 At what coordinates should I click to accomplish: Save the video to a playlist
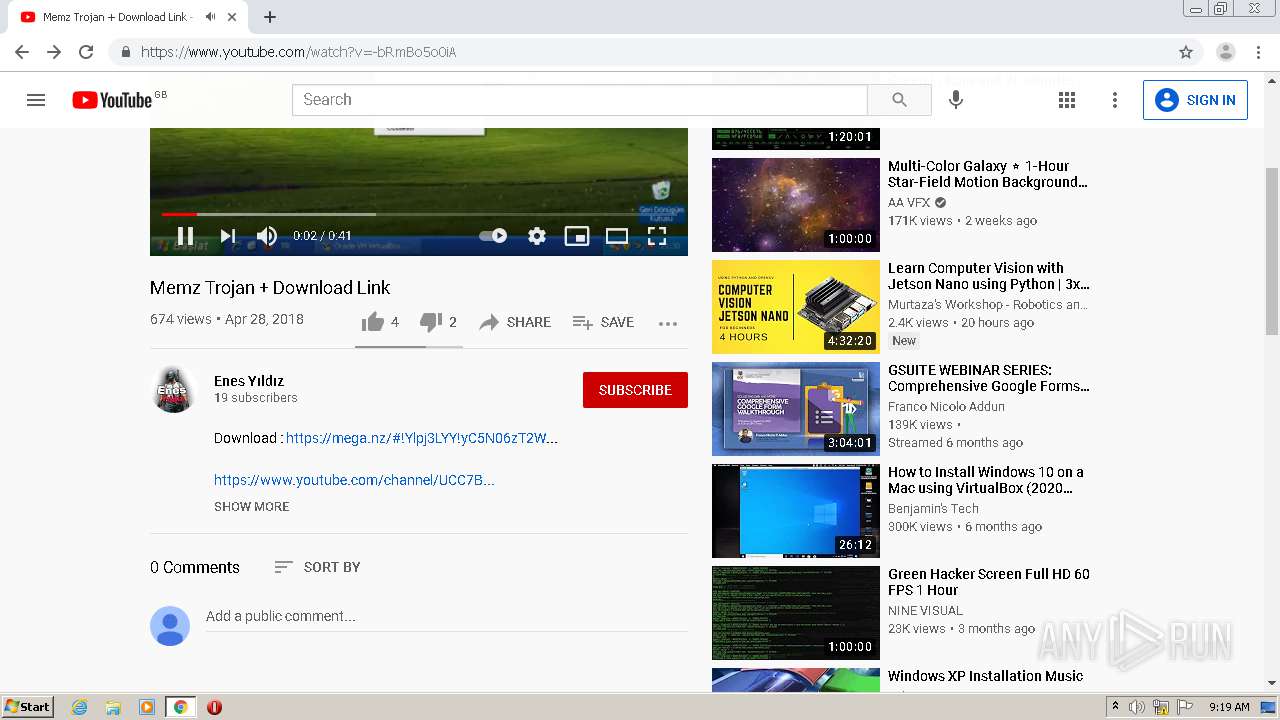coord(603,322)
